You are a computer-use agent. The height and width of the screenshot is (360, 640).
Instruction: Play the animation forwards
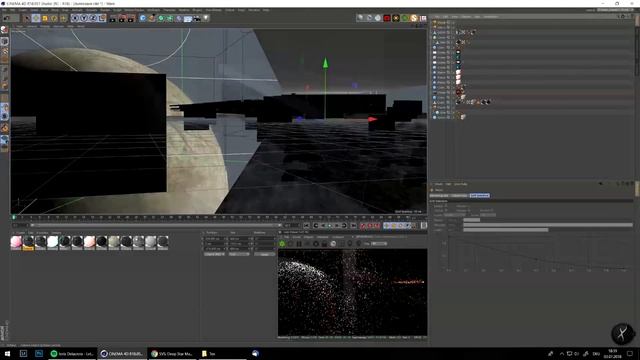(330, 225)
